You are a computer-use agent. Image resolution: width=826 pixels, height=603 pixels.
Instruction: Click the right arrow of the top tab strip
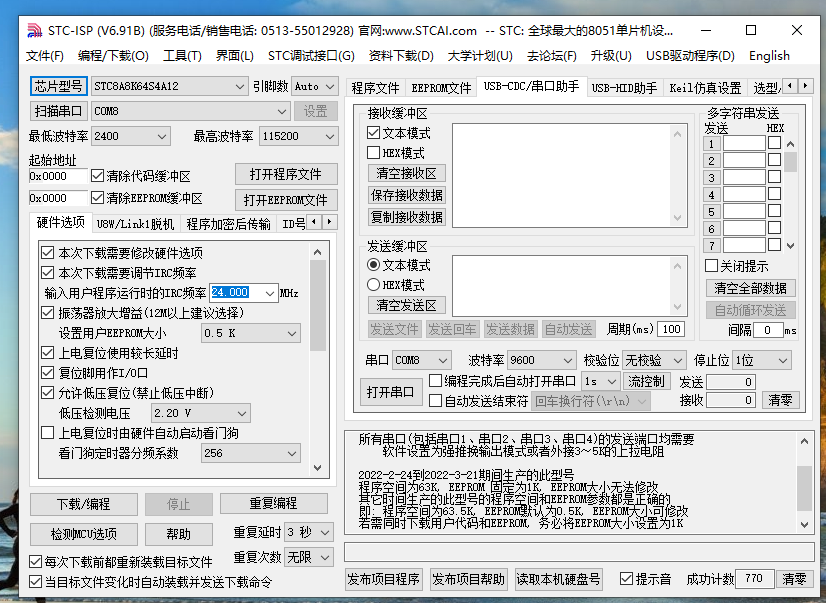(805, 85)
